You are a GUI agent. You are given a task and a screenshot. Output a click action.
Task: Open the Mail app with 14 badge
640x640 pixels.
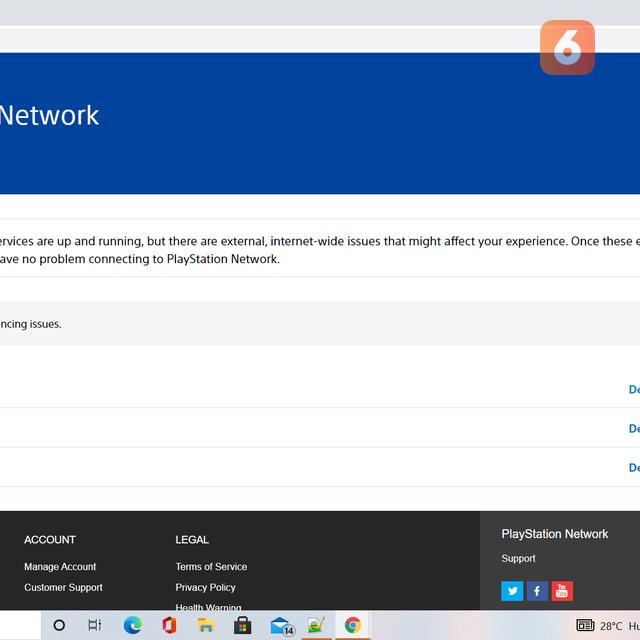[281, 626]
